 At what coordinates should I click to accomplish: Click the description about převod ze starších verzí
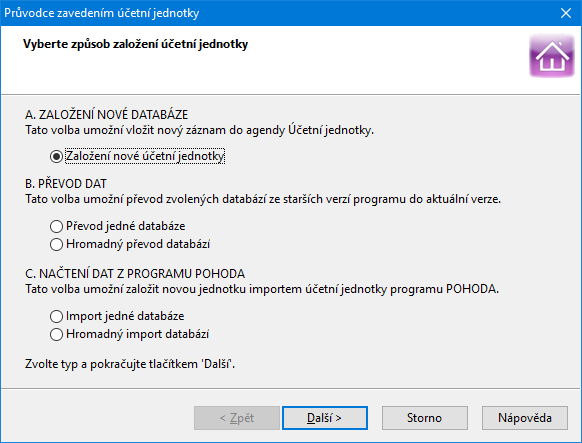click(263, 199)
